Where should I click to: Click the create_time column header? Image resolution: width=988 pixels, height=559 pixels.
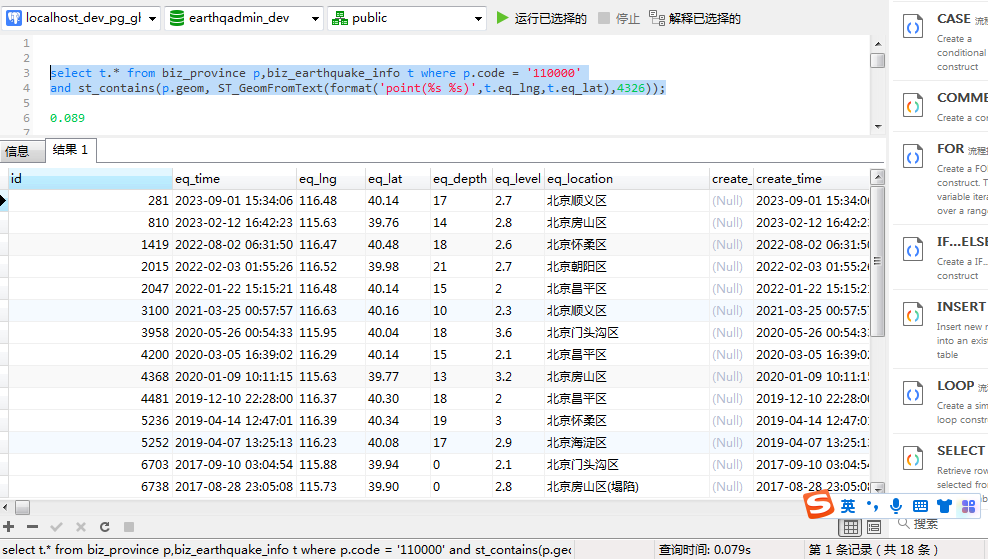pos(812,178)
